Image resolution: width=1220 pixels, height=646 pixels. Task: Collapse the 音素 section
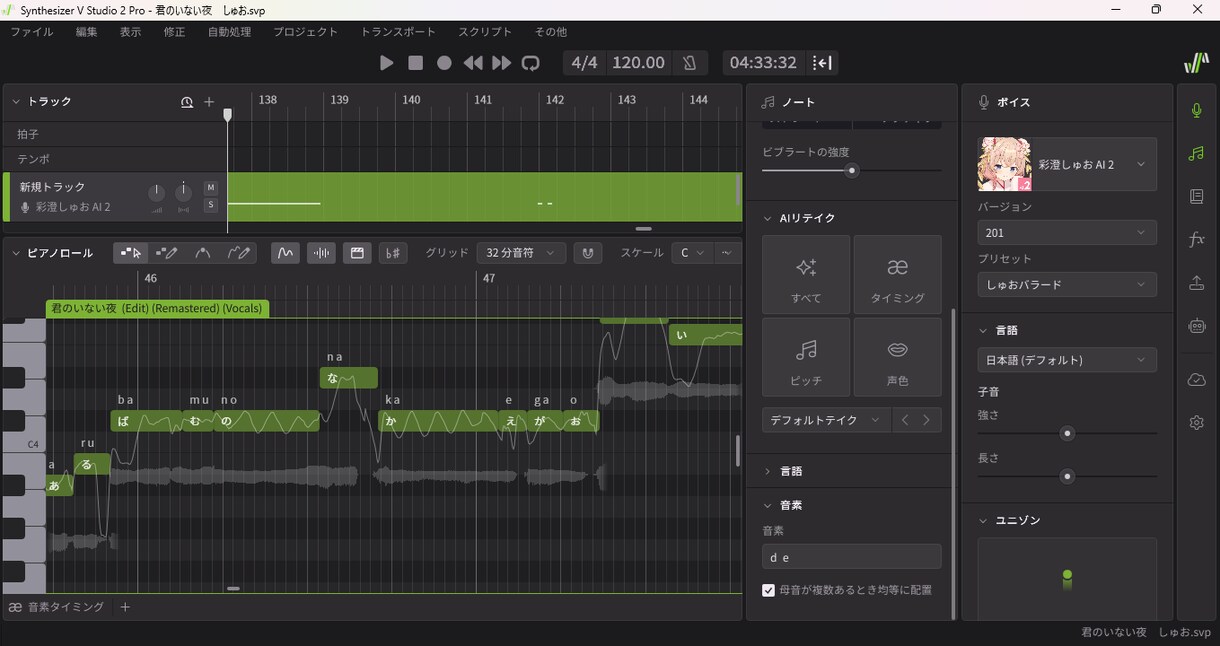point(768,506)
